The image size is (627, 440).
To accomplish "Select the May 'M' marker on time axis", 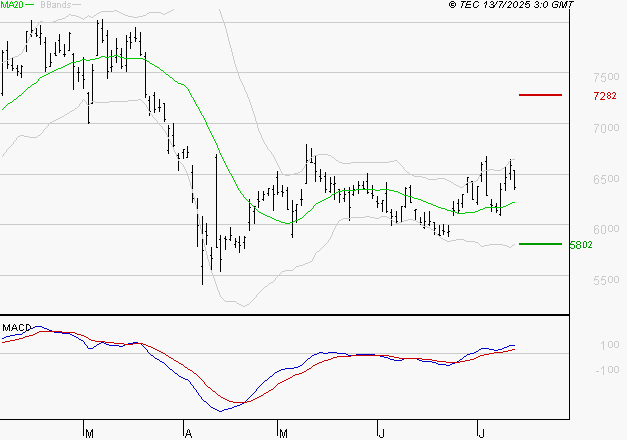I will coord(284,432).
